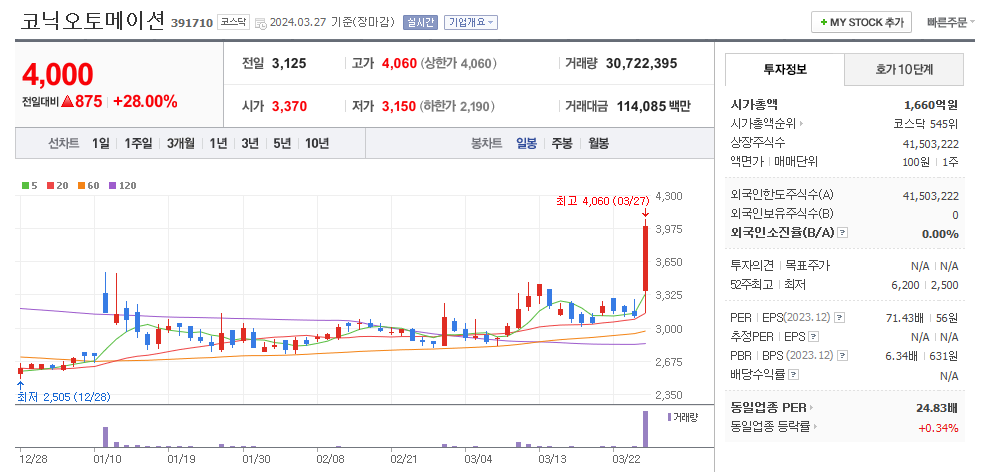Click 거래량 value 30,722,395
Viewport: 982px width, 472px height.
(x=641, y=63)
